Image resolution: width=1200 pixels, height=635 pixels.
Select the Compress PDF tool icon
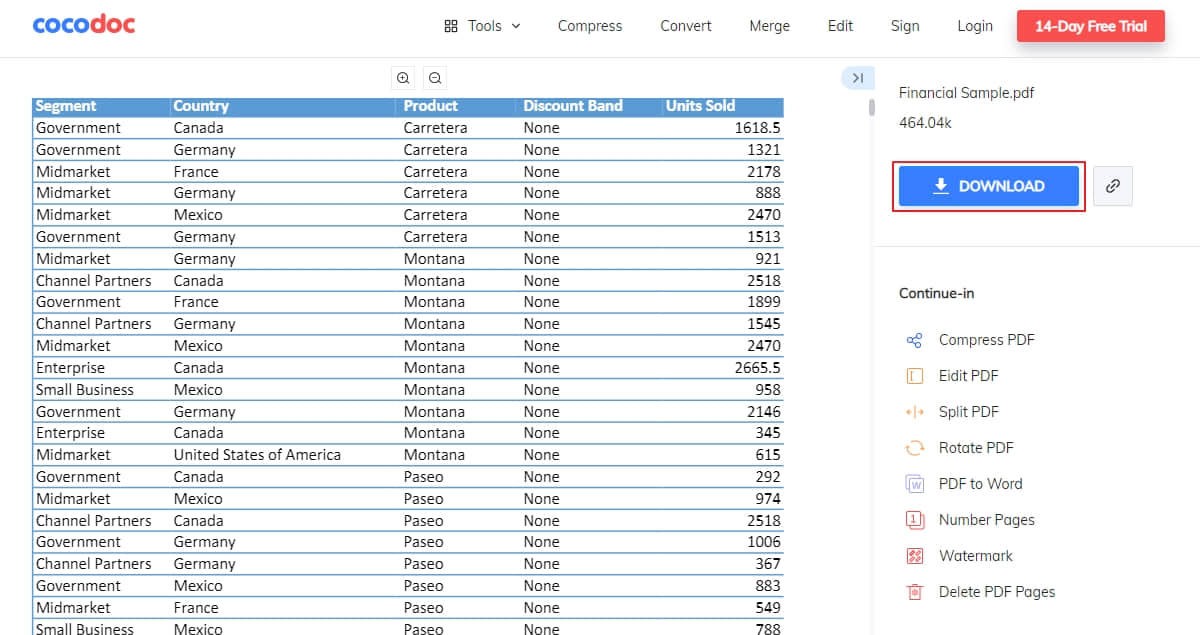click(913, 339)
